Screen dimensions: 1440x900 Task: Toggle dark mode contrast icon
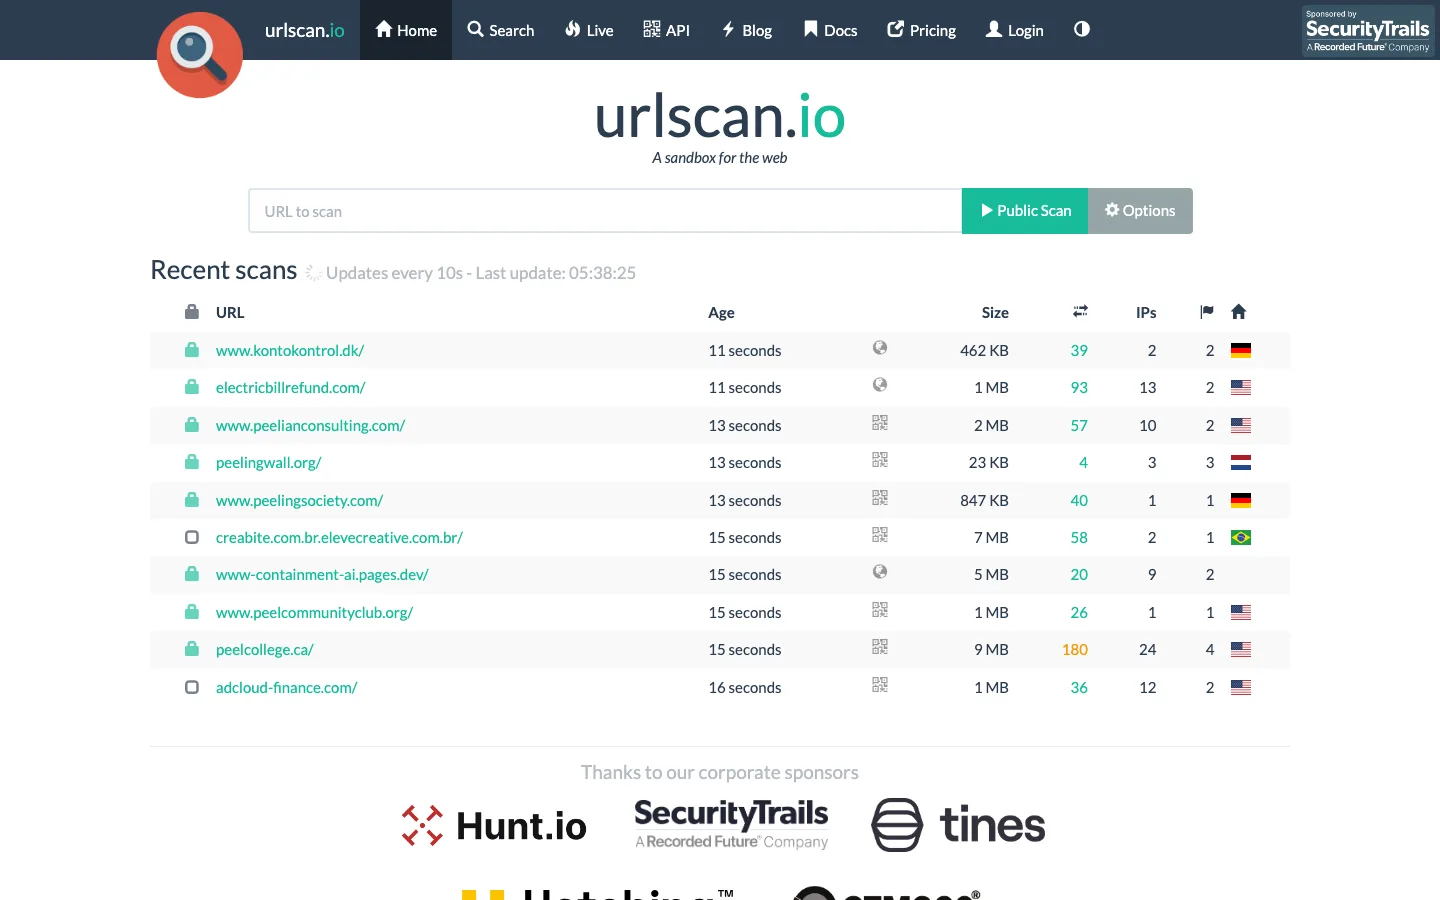[x=1082, y=30]
